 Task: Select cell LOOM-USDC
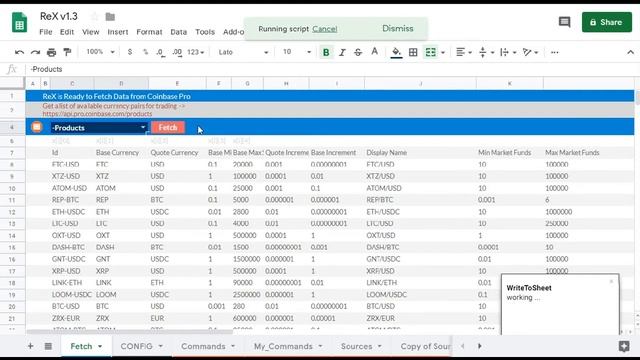pos(72,294)
